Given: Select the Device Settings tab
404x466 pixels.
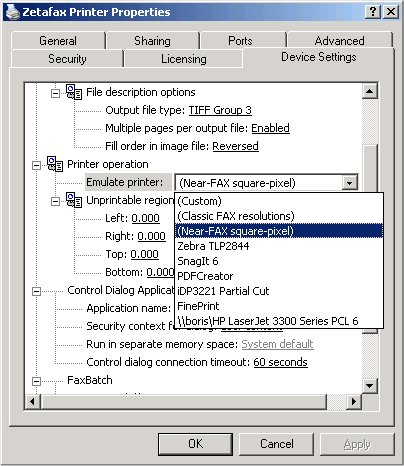Looking at the screenshot, I should click(x=319, y=57).
